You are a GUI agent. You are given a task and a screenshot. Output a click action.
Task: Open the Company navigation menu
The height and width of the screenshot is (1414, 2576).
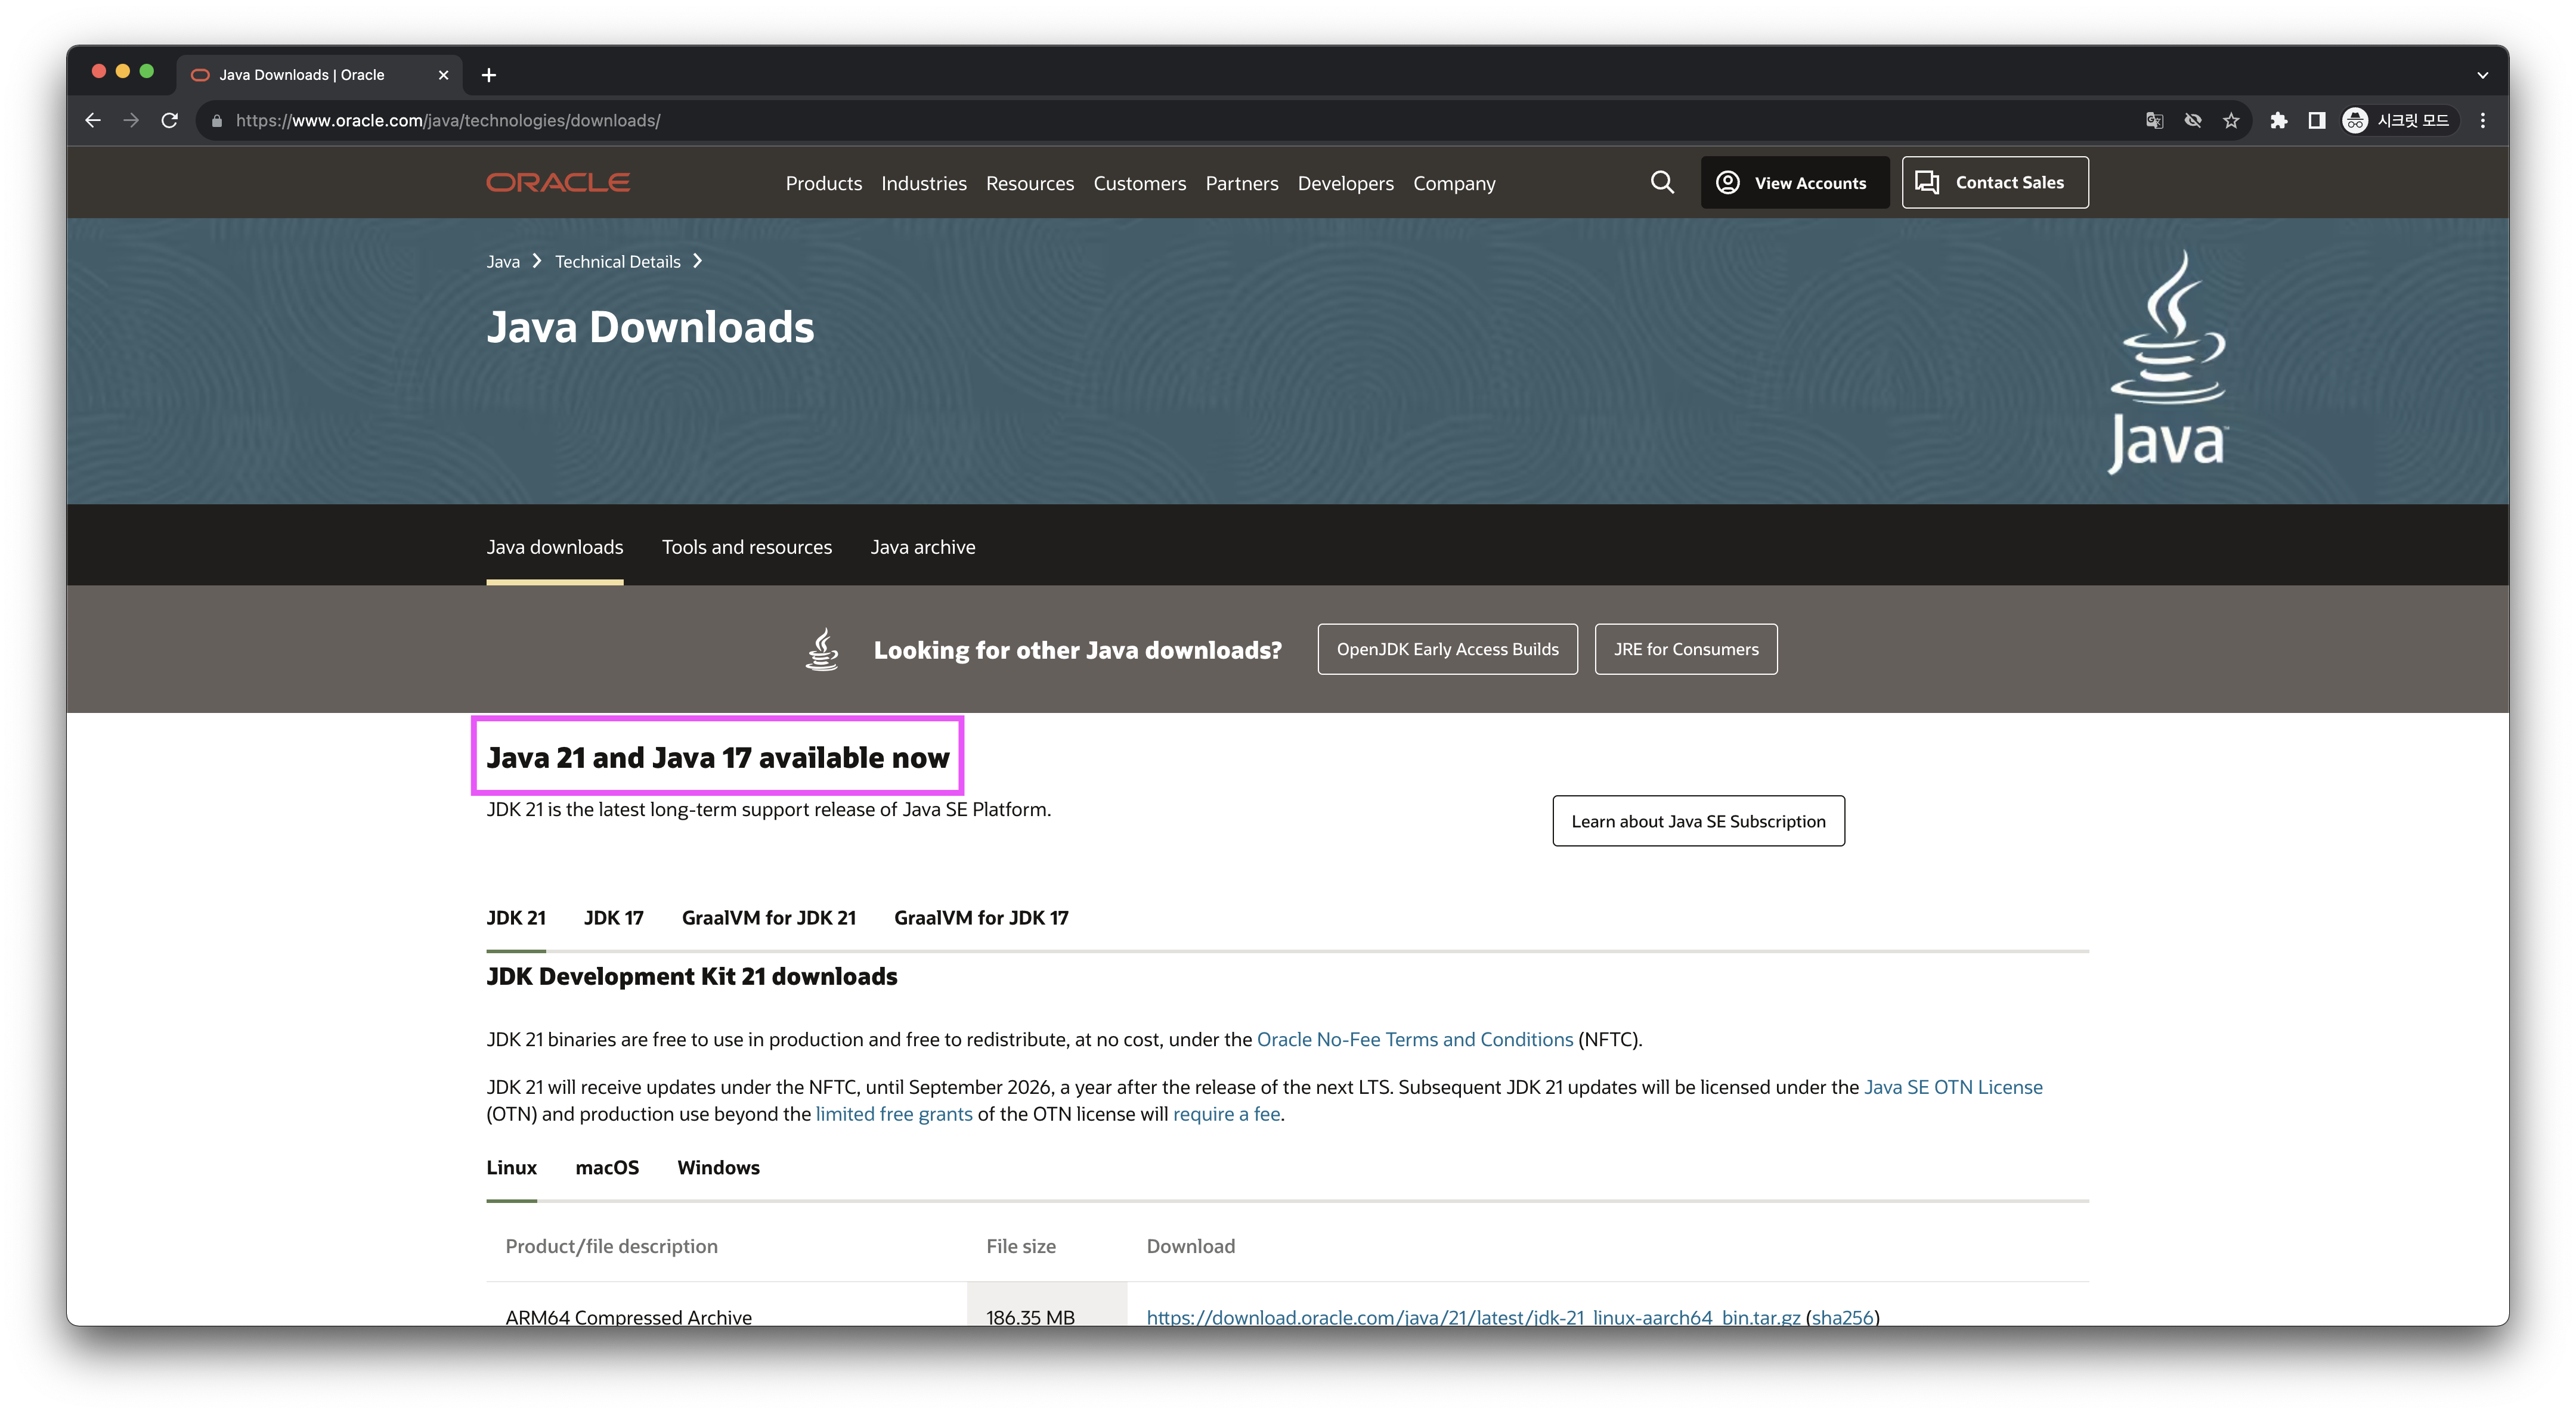pyautogui.click(x=1454, y=183)
